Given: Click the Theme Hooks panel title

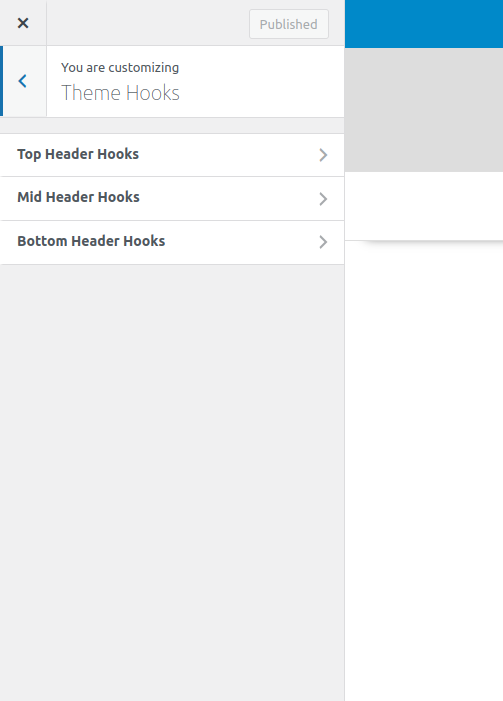Looking at the screenshot, I should click(120, 93).
